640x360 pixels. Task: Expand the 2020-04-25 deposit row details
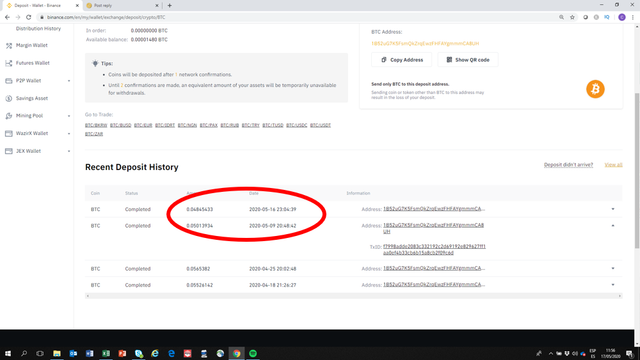click(613, 269)
